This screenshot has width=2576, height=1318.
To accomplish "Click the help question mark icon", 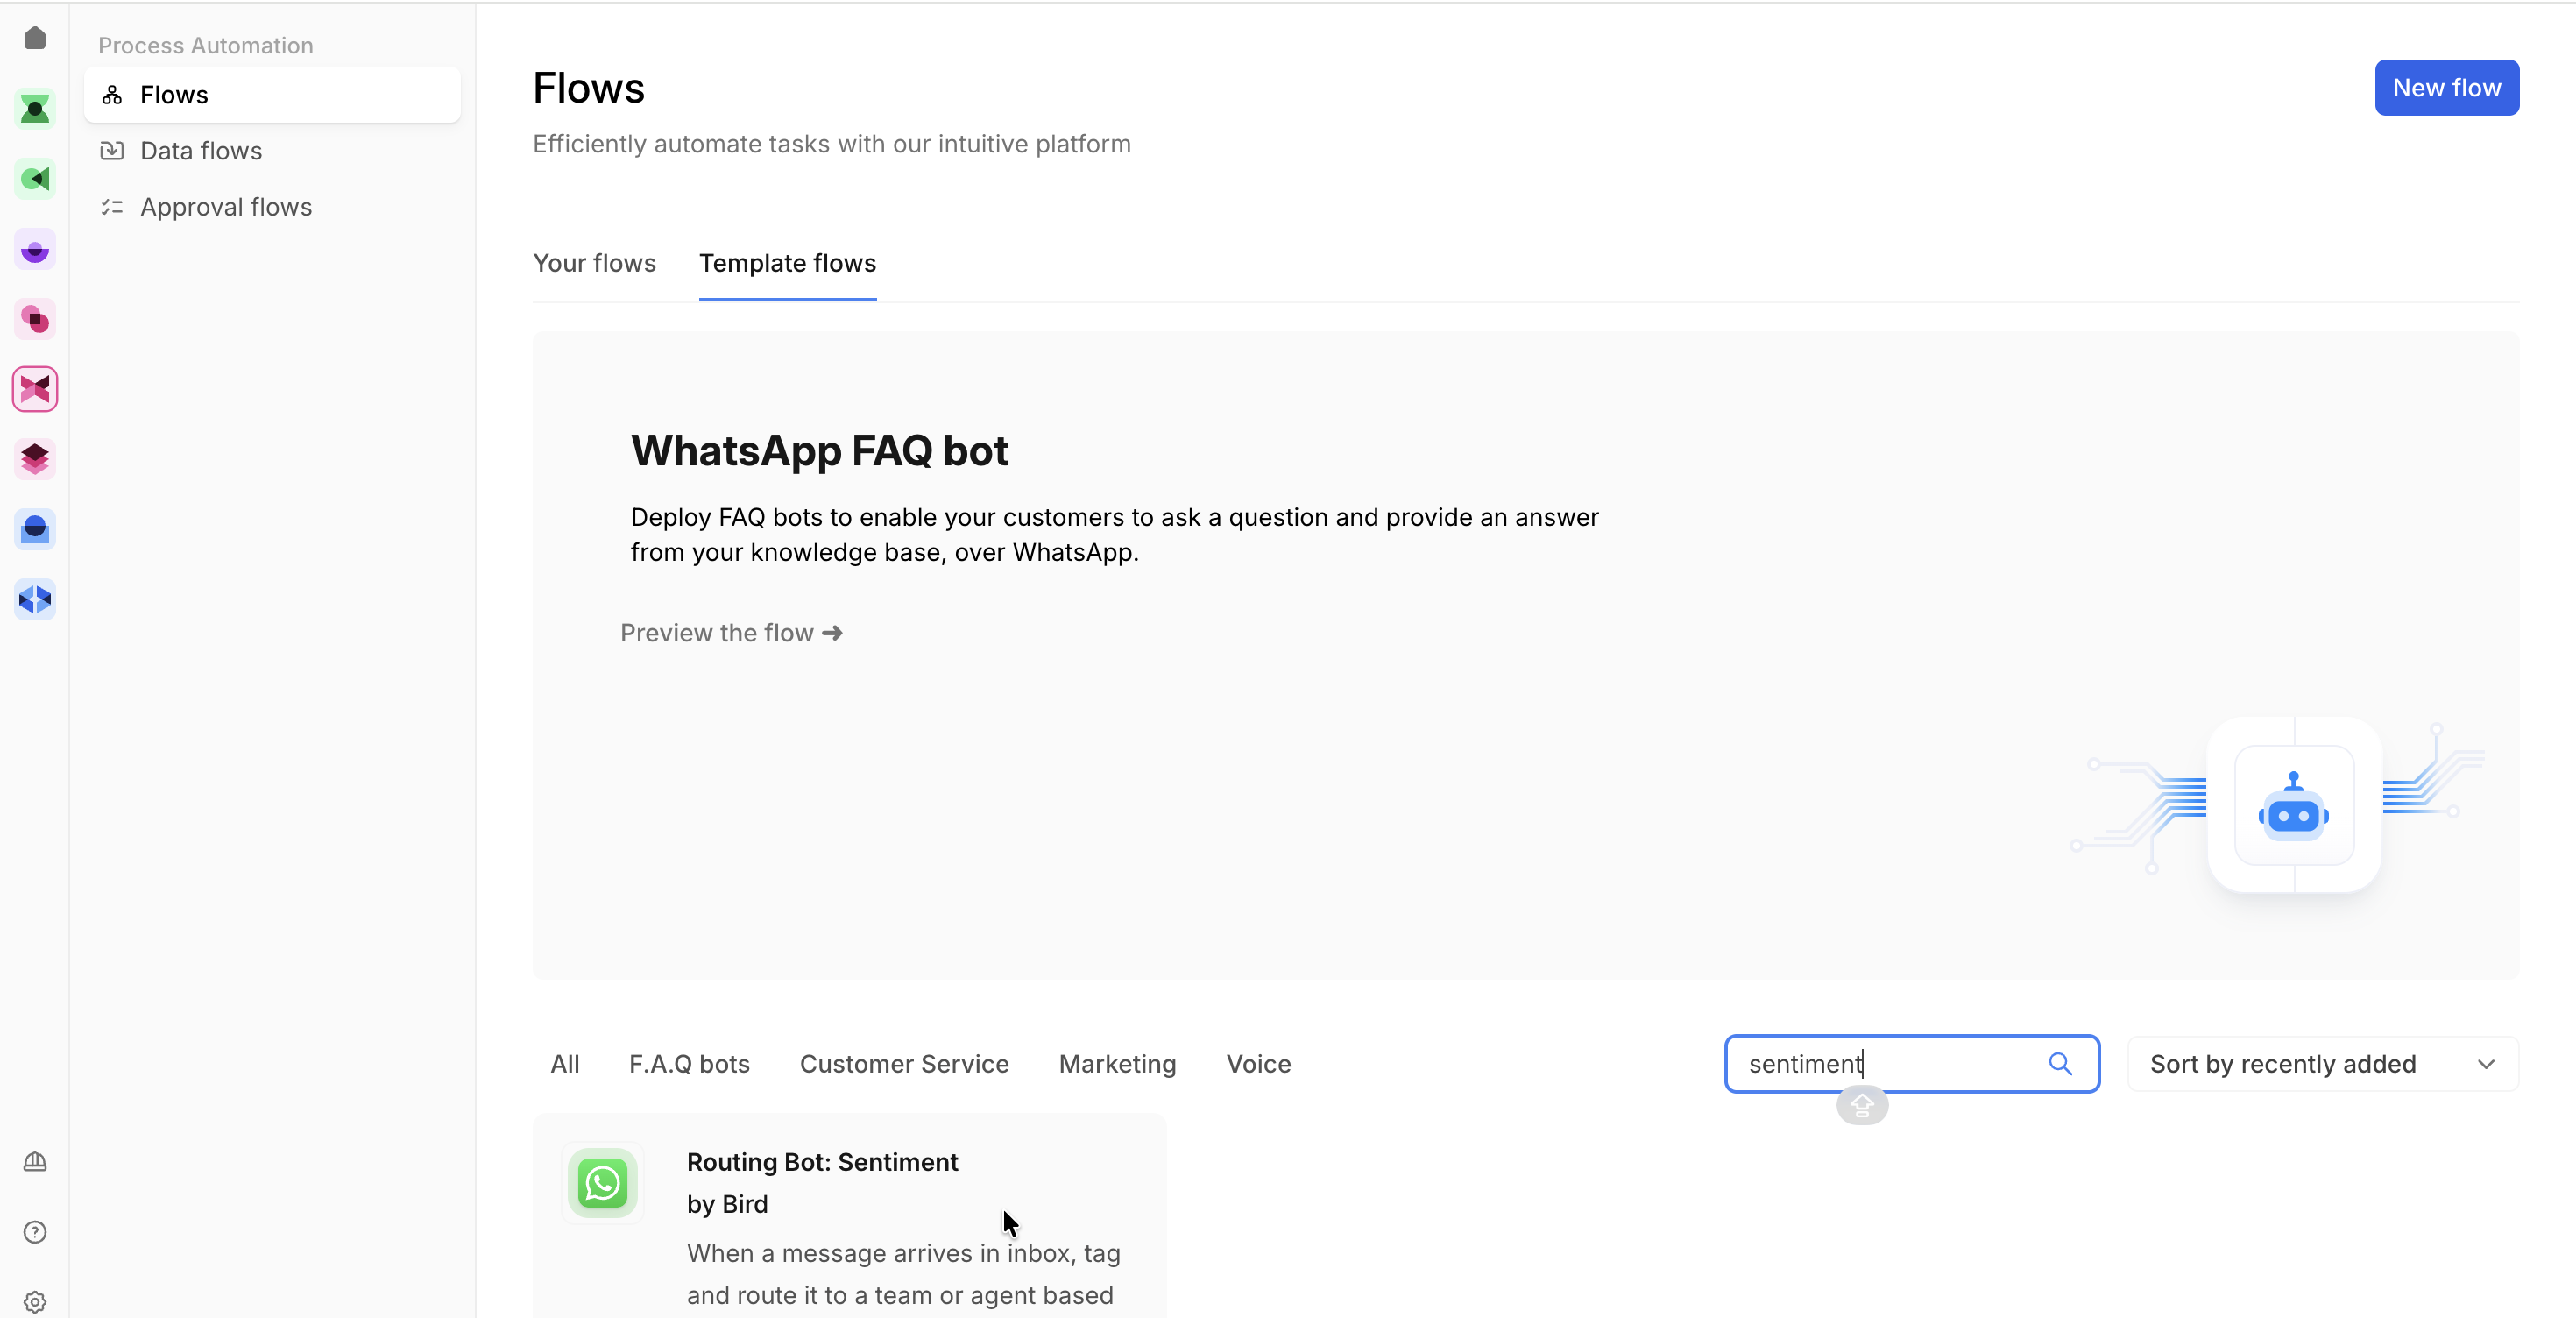I will (x=35, y=1231).
